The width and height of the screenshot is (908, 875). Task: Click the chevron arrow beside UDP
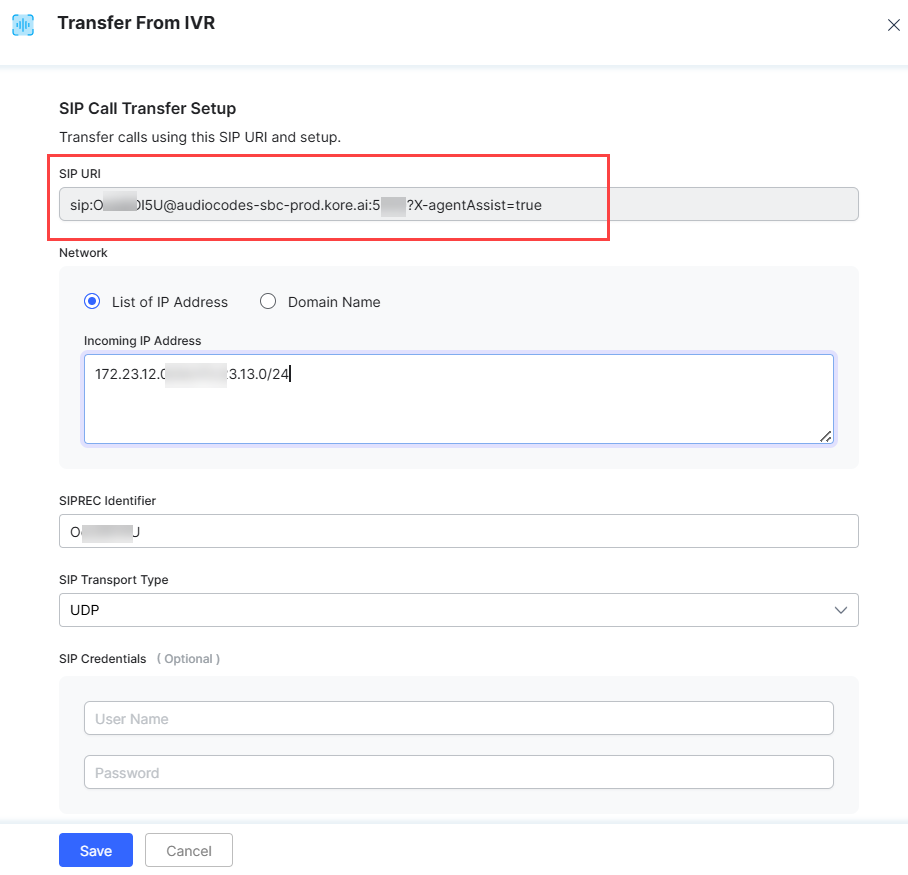(840, 610)
